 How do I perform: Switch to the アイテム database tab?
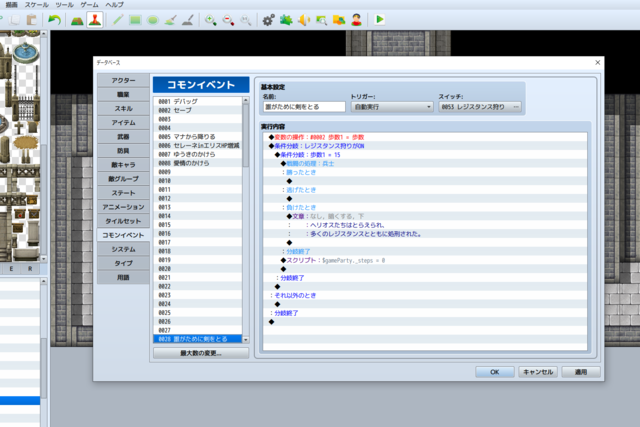[x=123, y=122]
